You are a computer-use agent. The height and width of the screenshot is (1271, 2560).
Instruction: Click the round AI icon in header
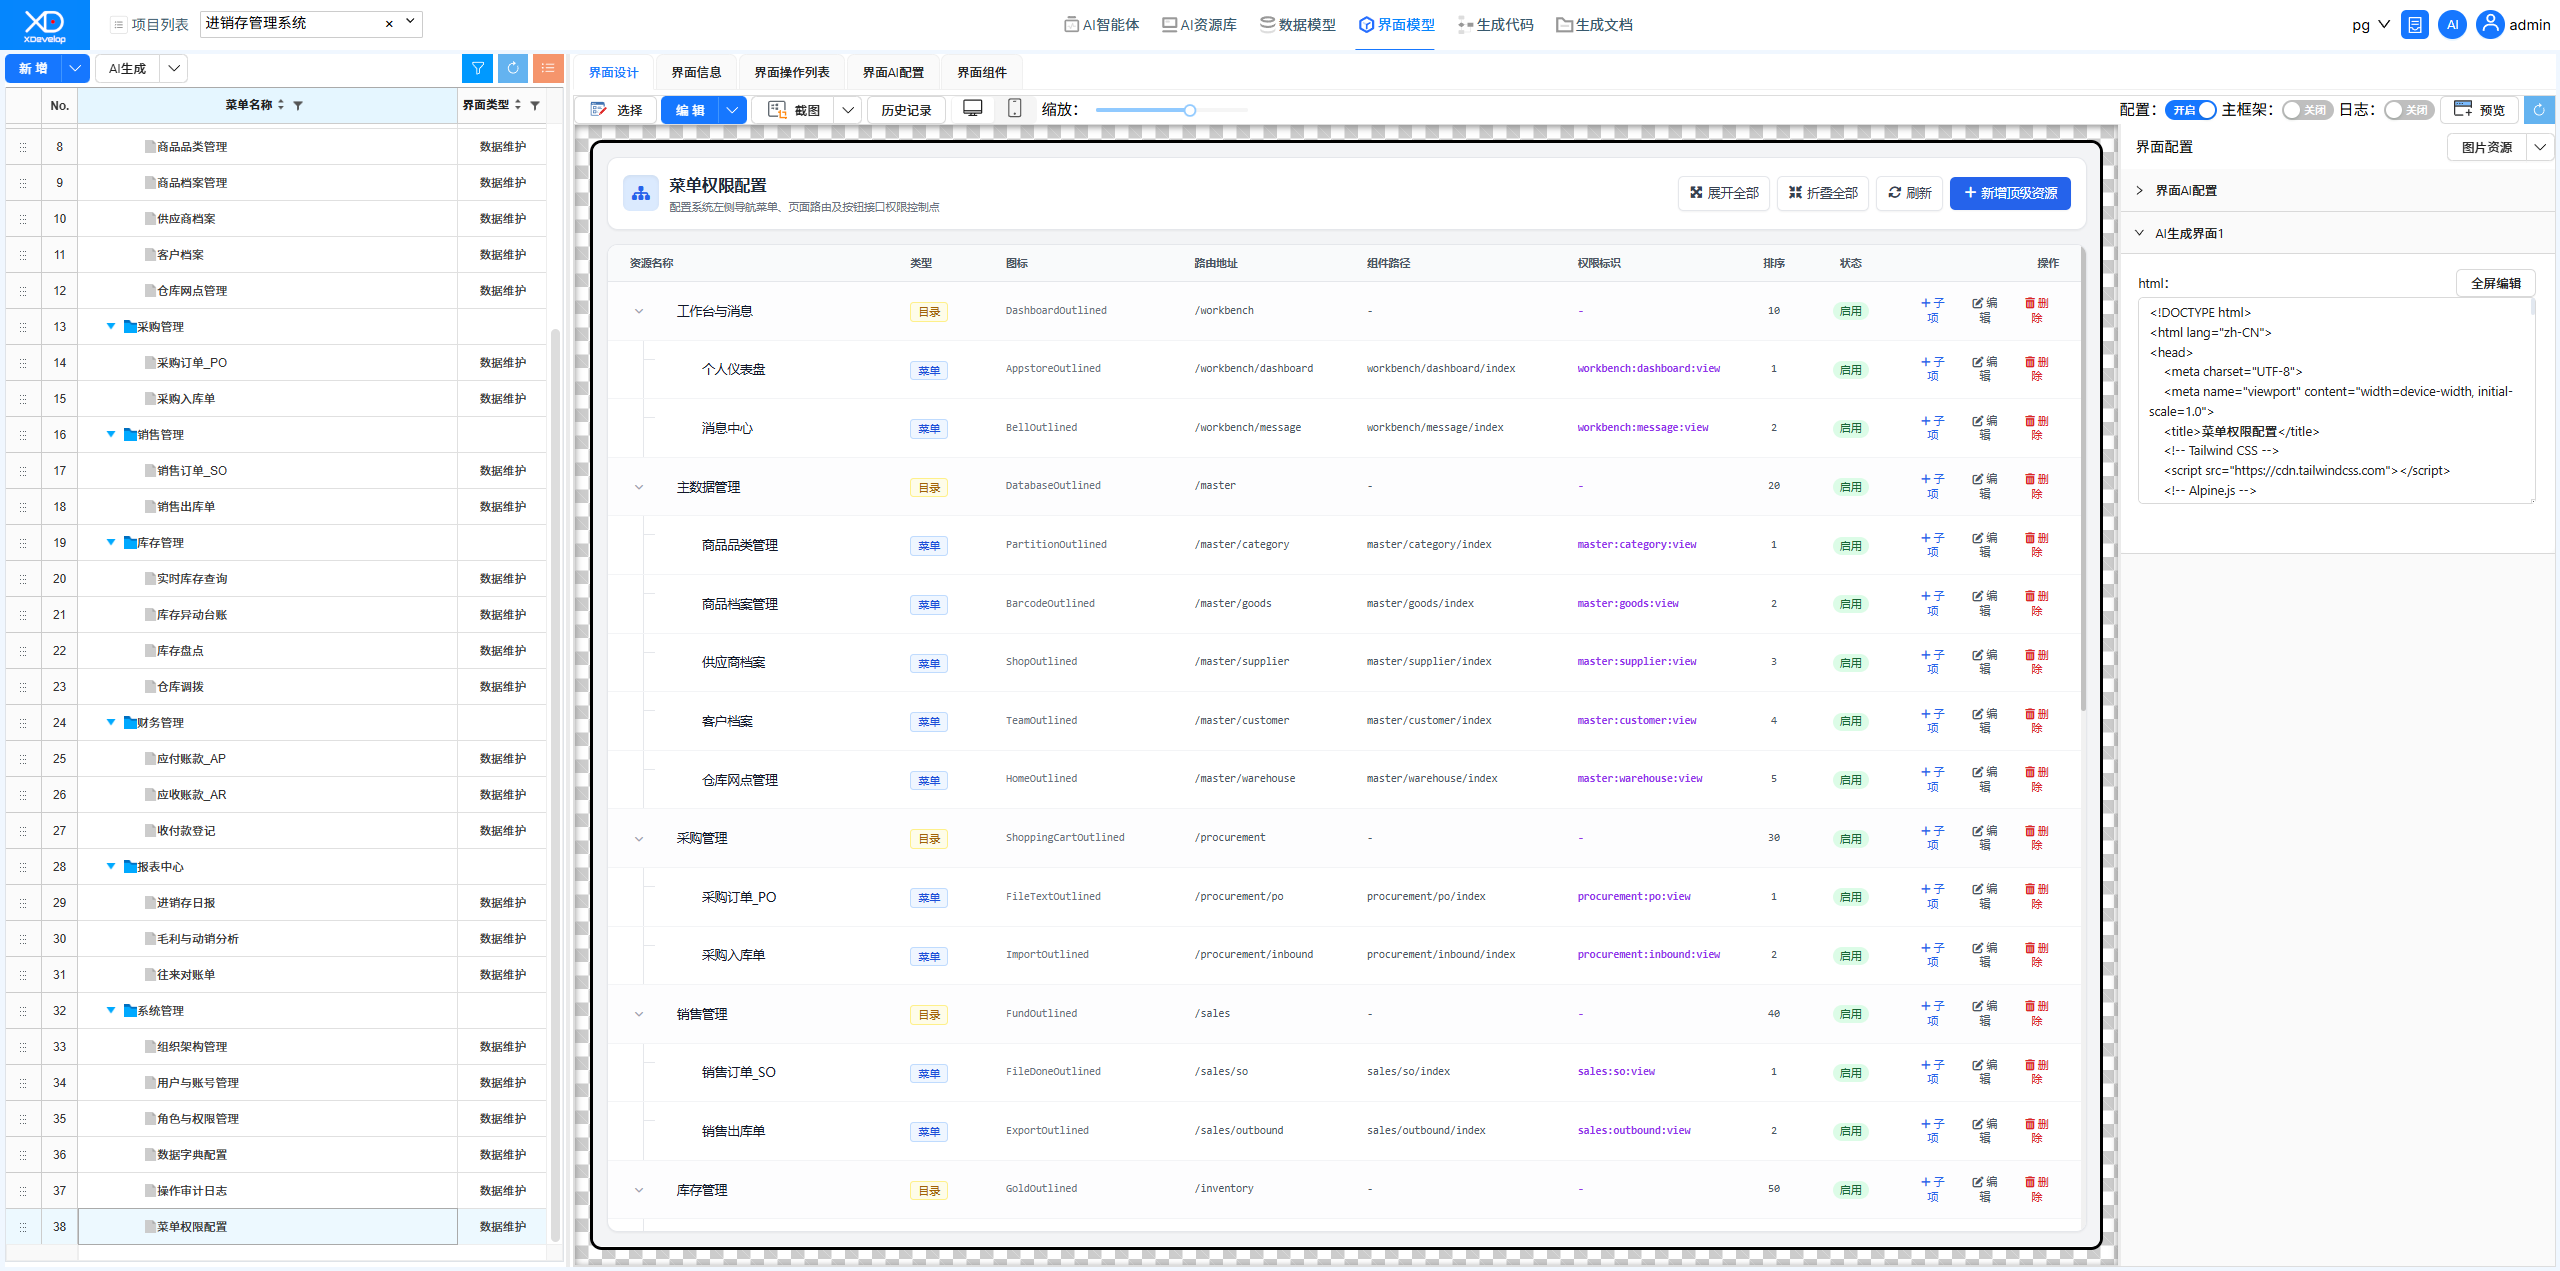2452,25
